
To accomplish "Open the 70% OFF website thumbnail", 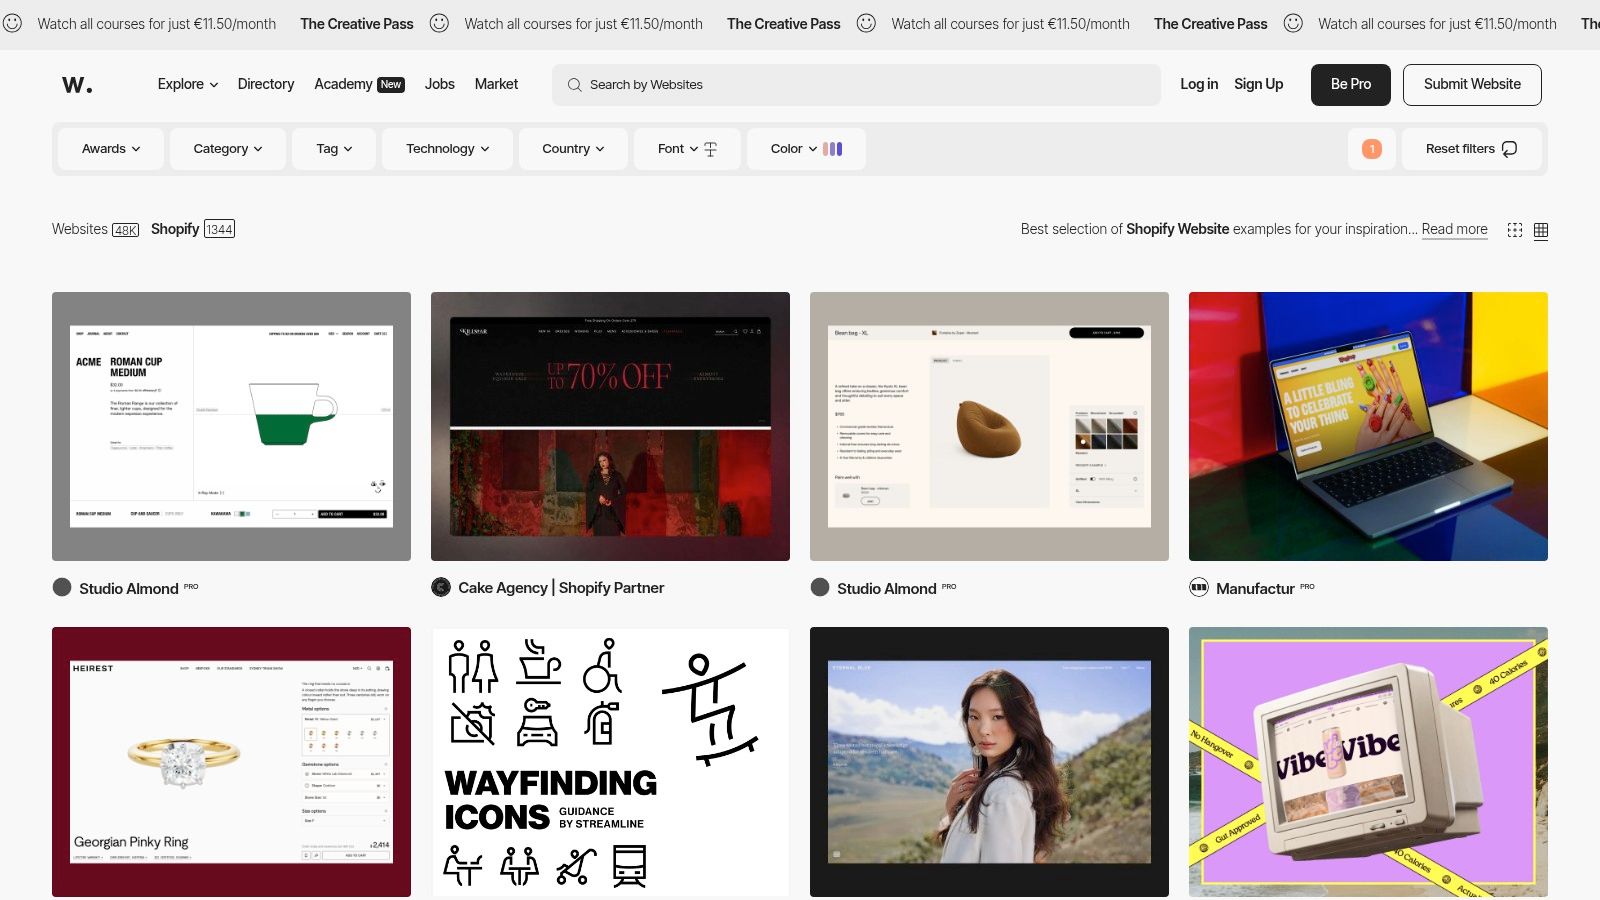I will tap(610, 426).
